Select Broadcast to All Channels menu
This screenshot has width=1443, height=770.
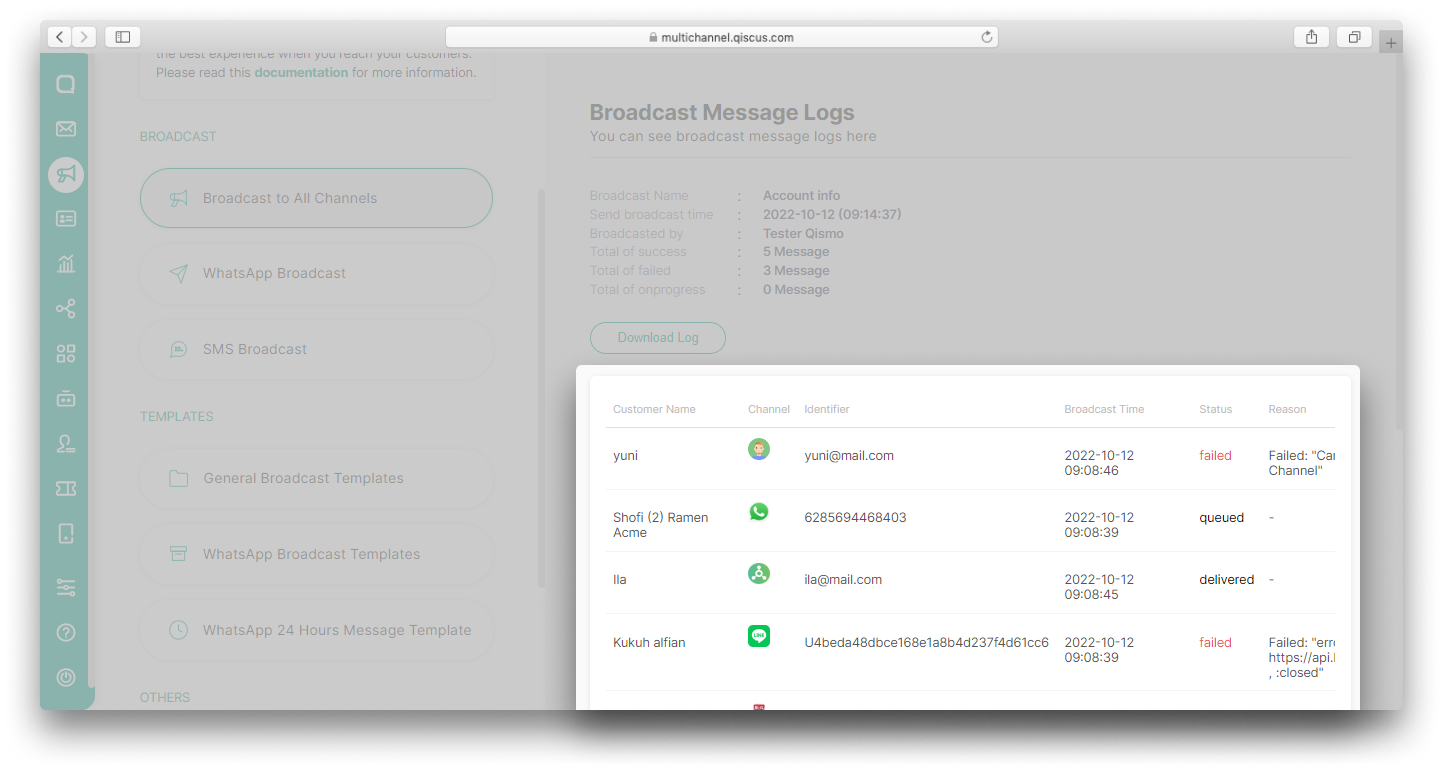(x=316, y=198)
